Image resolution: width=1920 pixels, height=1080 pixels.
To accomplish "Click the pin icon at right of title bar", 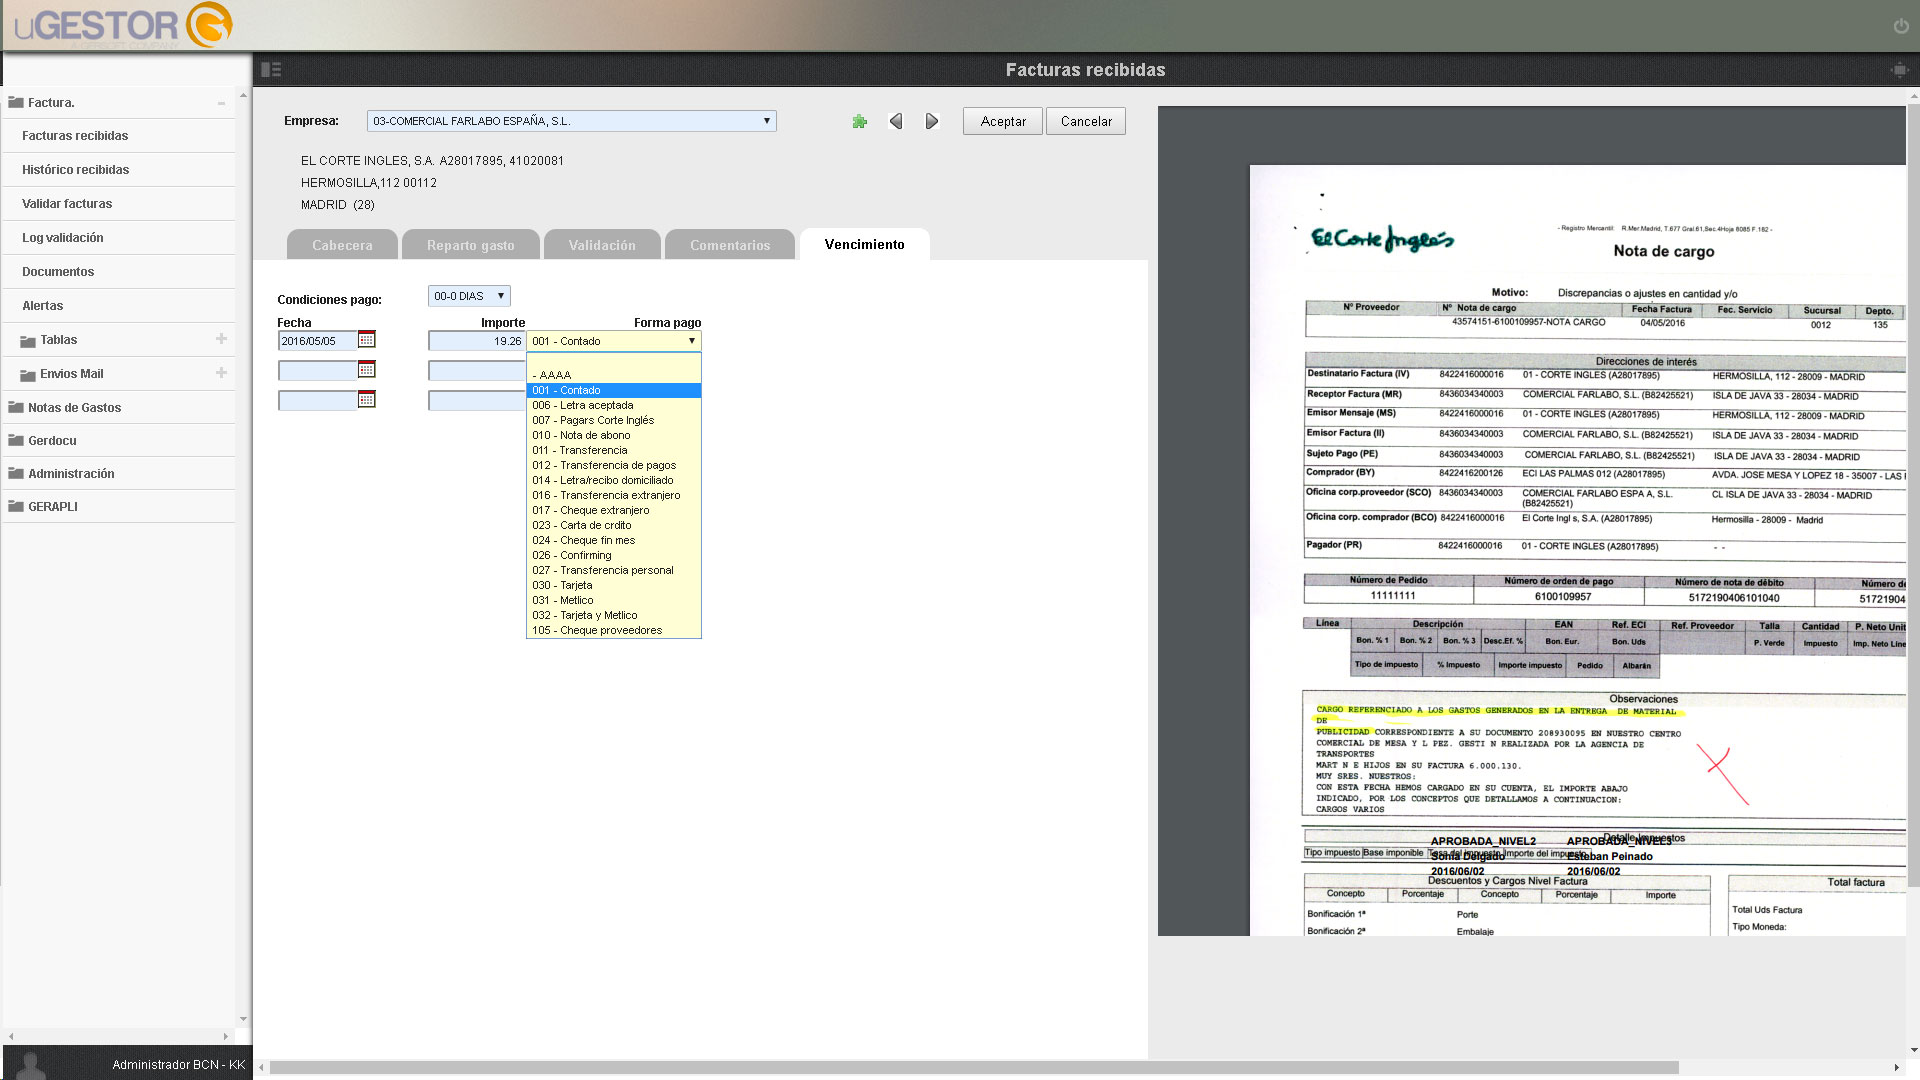I will pyautogui.click(x=1899, y=70).
